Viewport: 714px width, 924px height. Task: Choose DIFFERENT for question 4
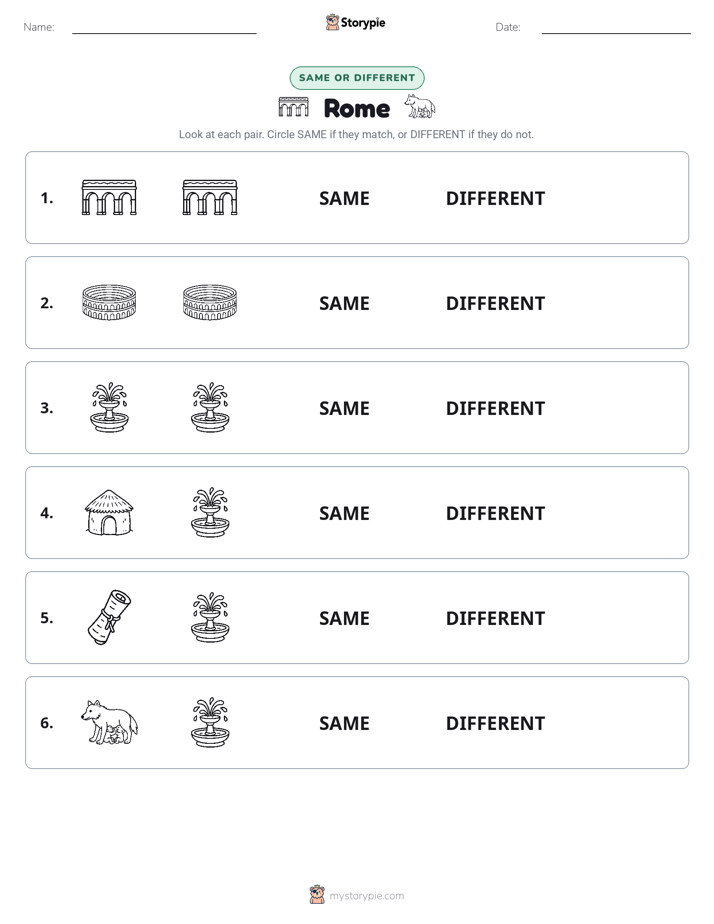[495, 513]
